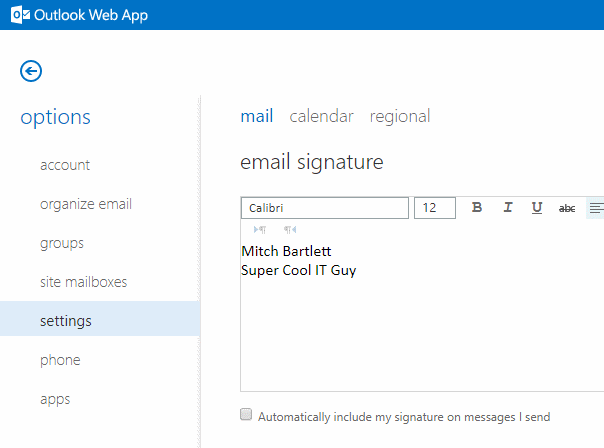The width and height of the screenshot is (604, 448).
Task: Toggle underline formatting in signature editor
Action: coord(537,208)
